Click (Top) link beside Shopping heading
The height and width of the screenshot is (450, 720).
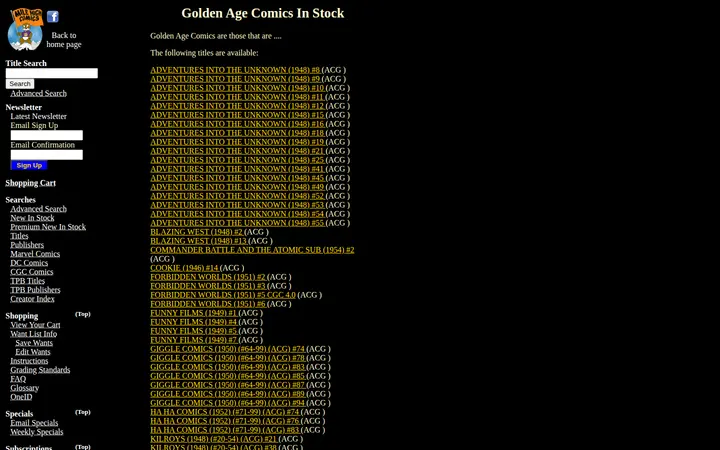pyautogui.click(x=83, y=314)
